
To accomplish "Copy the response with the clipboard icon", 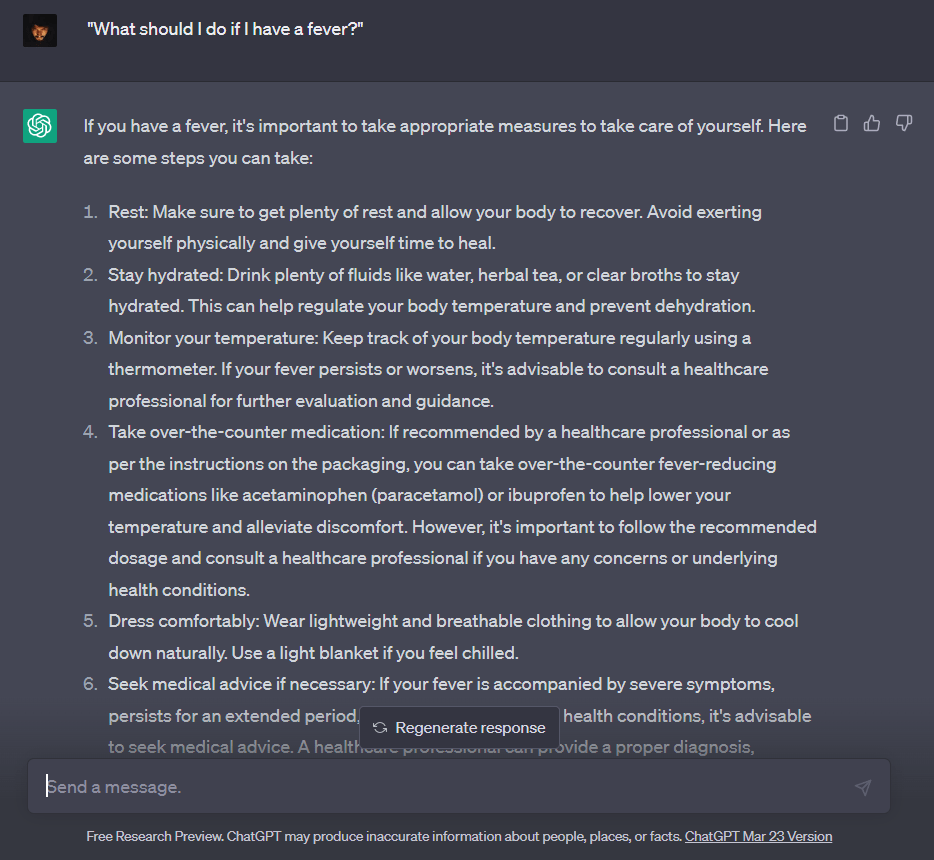I will click(x=840, y=123).
